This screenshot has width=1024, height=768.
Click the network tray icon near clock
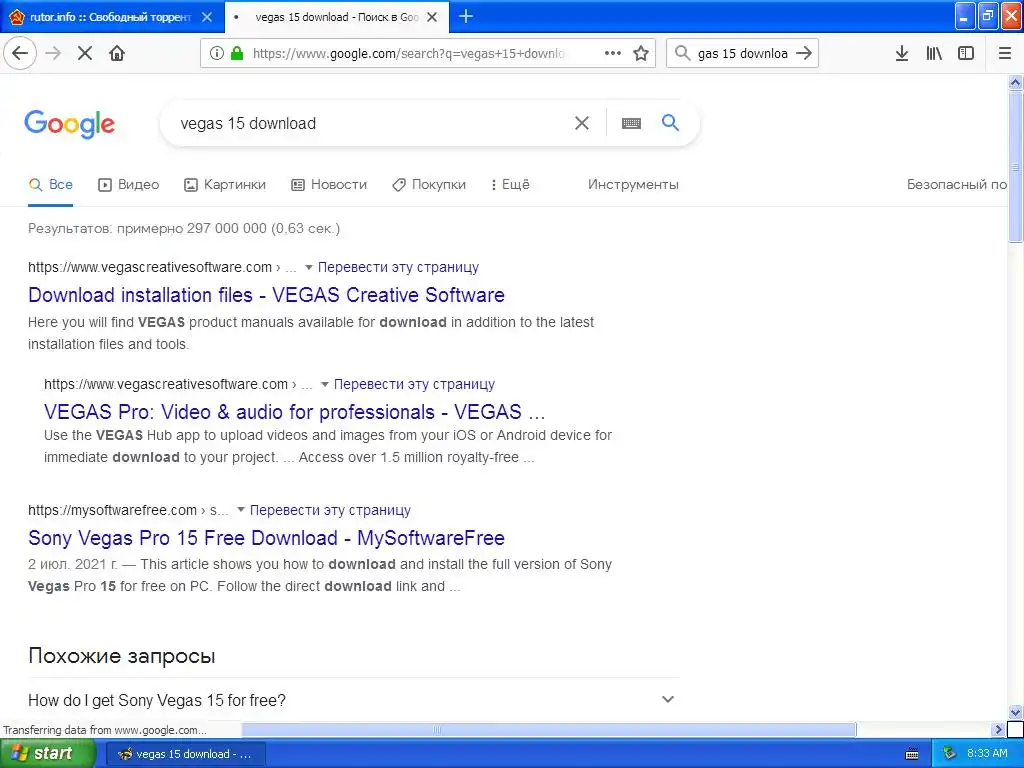click(949, 754)
